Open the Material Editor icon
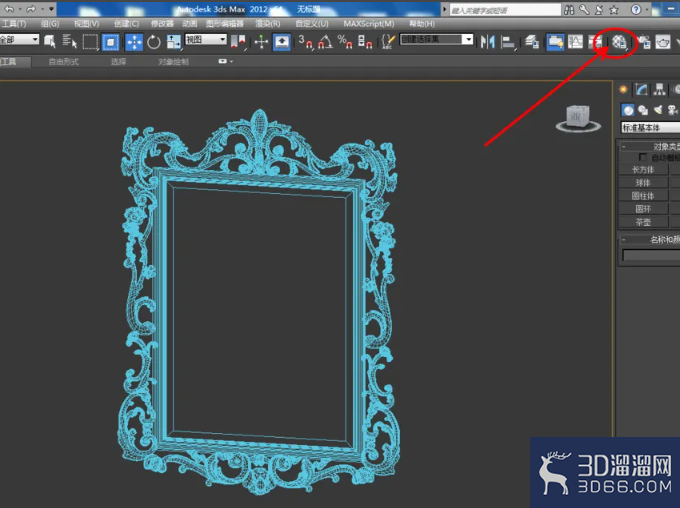This screenshot has height=508, width=680. (619, 42)
